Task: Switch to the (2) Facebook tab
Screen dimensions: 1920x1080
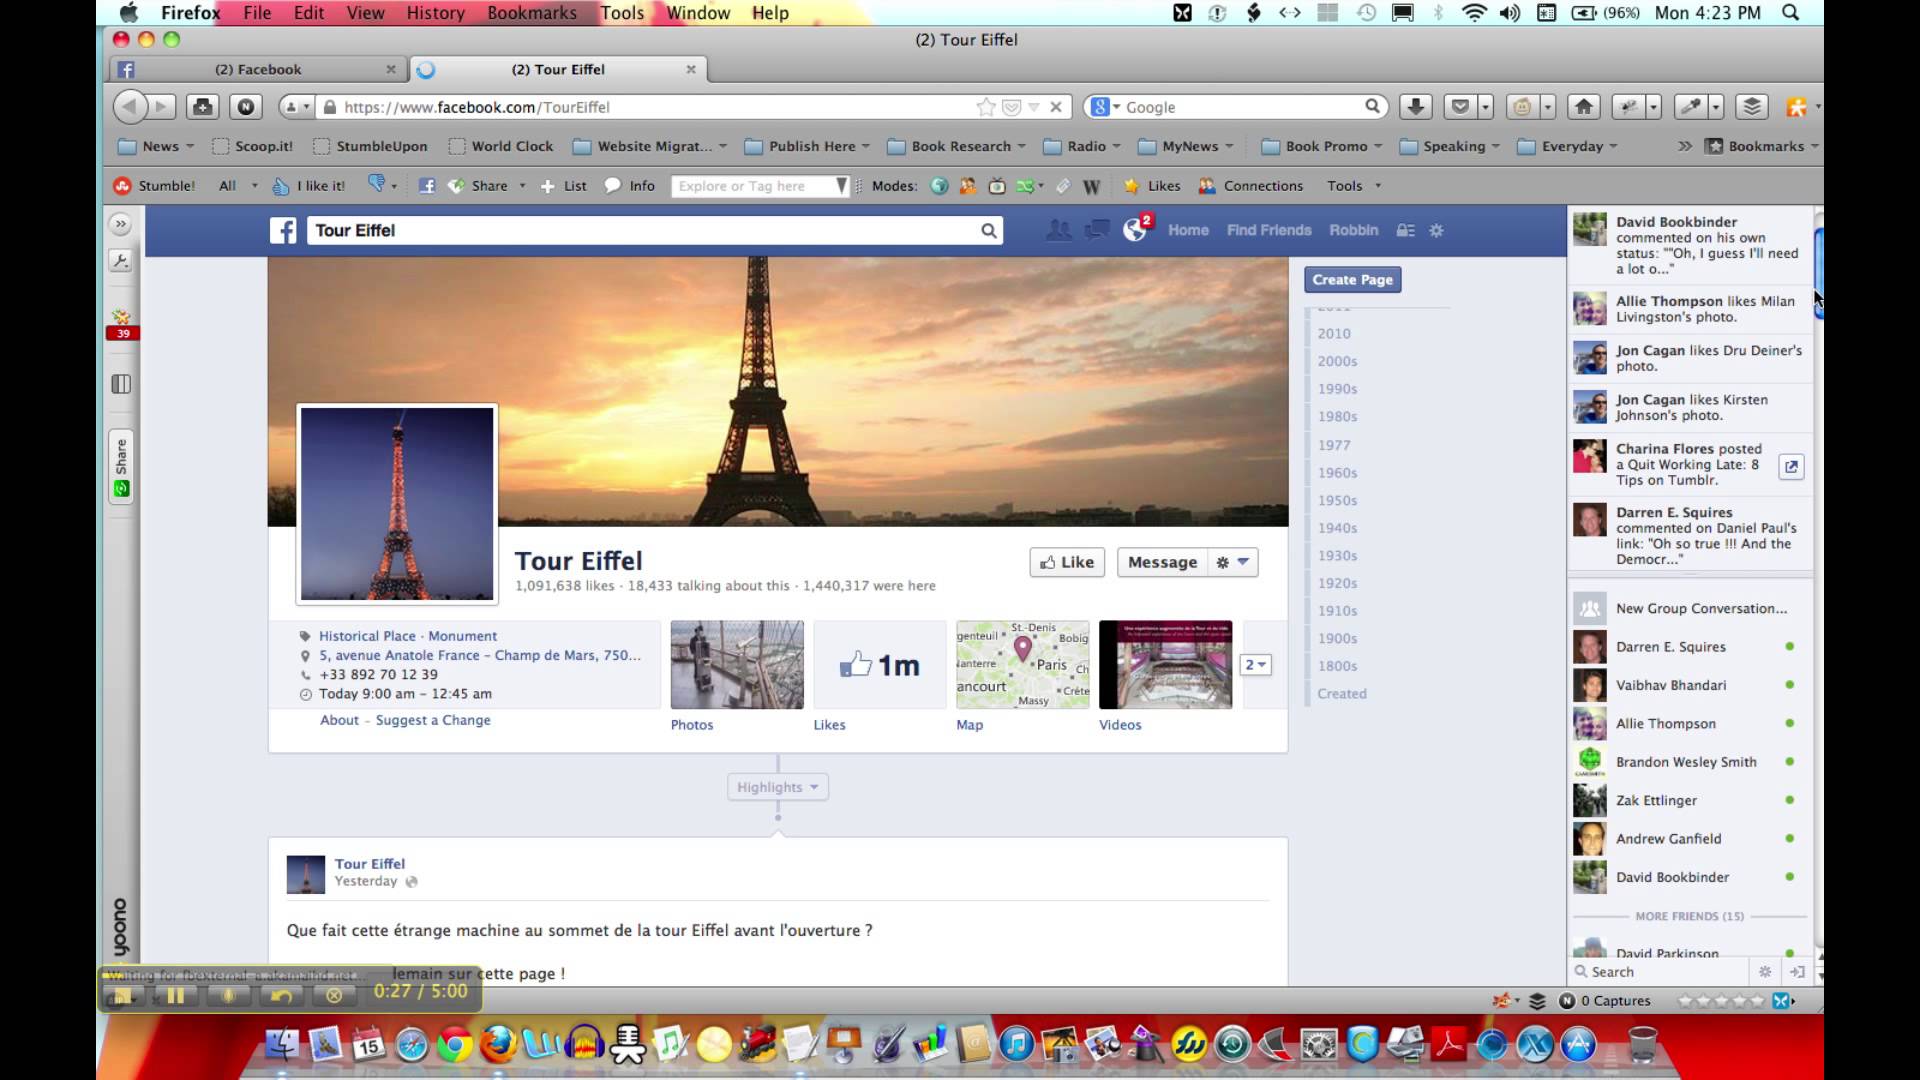Action: point(256,69)
